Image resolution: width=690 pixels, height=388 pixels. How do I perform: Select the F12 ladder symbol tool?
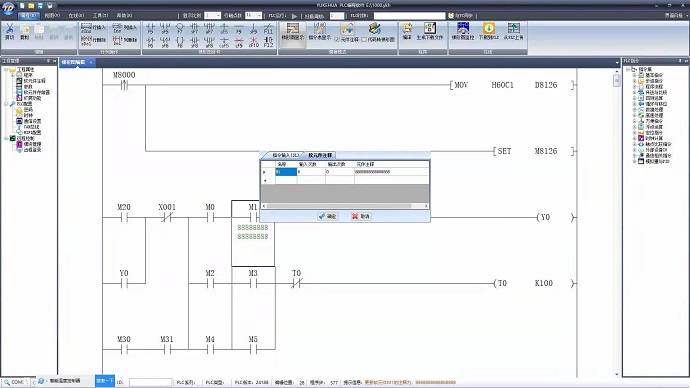point(268,42)
